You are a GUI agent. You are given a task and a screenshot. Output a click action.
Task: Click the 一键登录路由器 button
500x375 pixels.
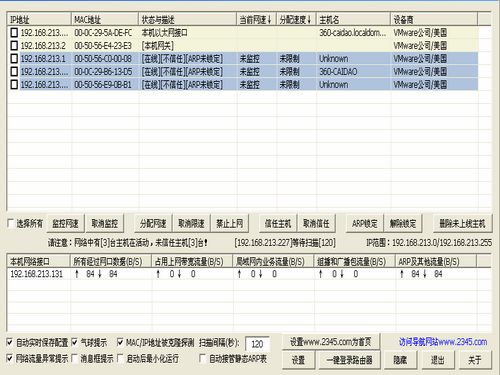(349, 360)
